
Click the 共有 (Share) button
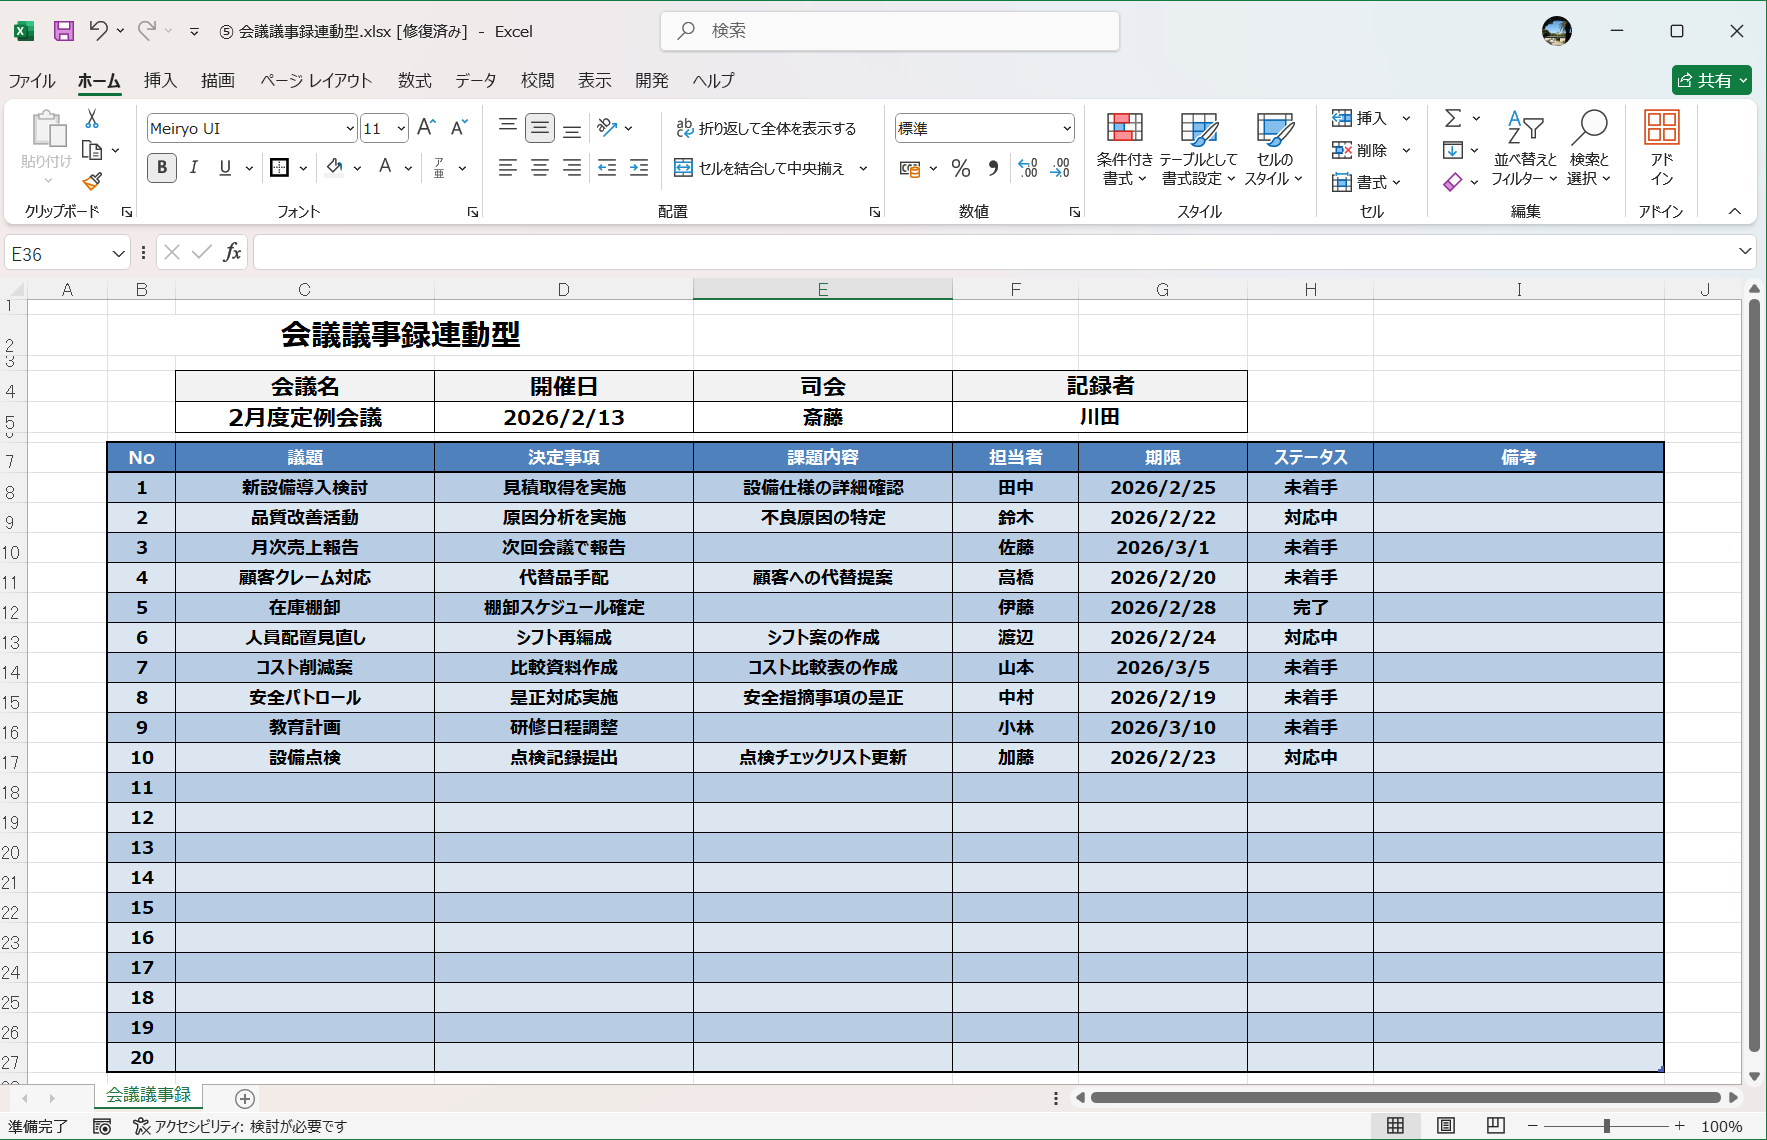click(x=1711, y=80)
